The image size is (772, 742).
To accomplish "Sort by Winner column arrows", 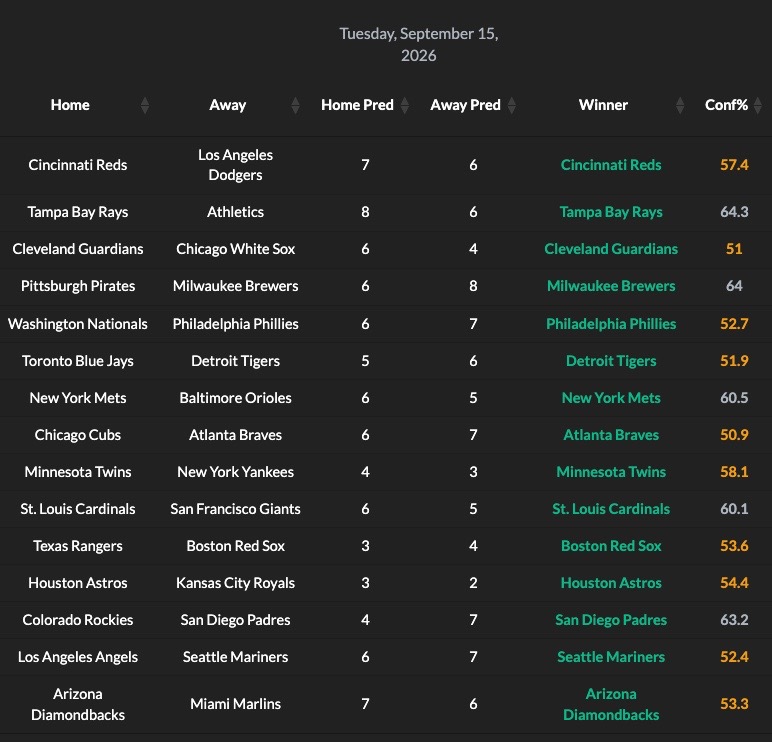I will [680, 105].
